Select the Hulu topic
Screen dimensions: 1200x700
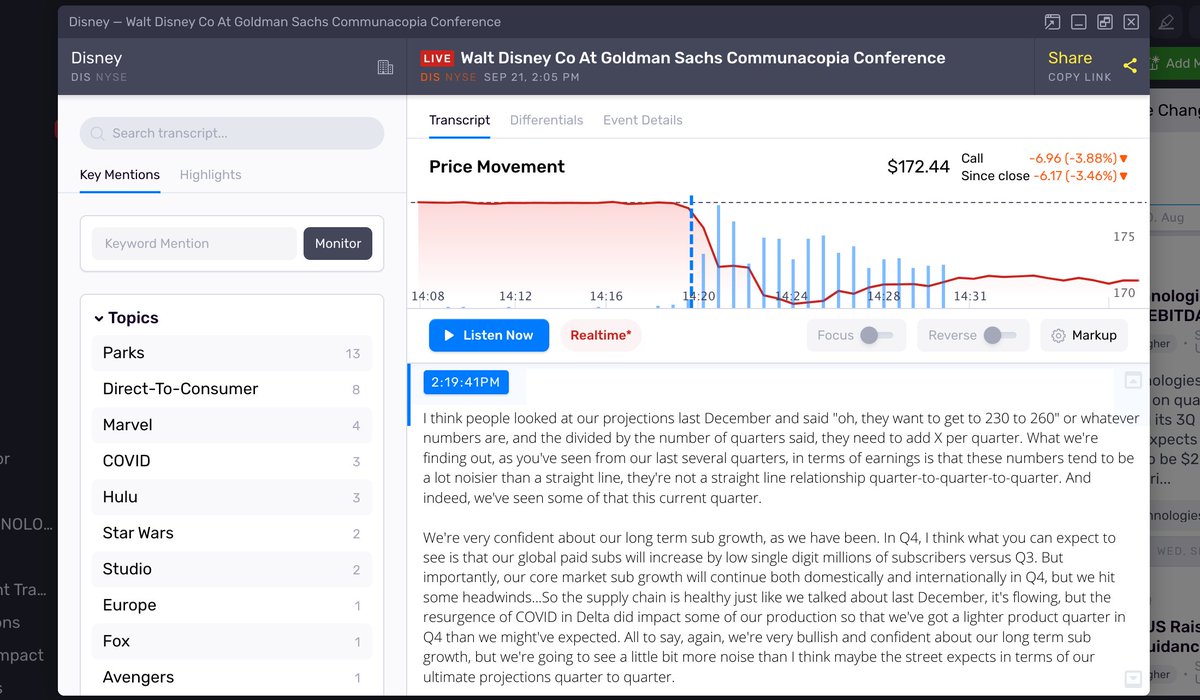pos(231,497)
